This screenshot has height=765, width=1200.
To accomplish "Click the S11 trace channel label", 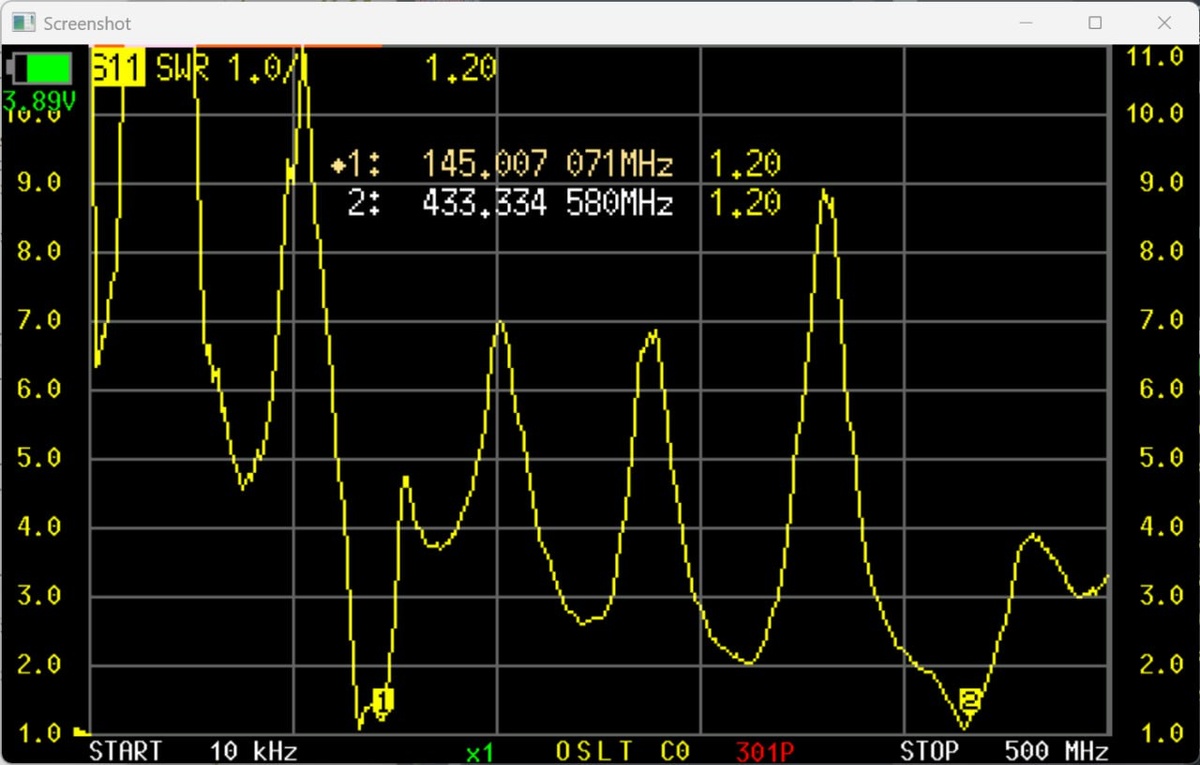I will [119, 68].
